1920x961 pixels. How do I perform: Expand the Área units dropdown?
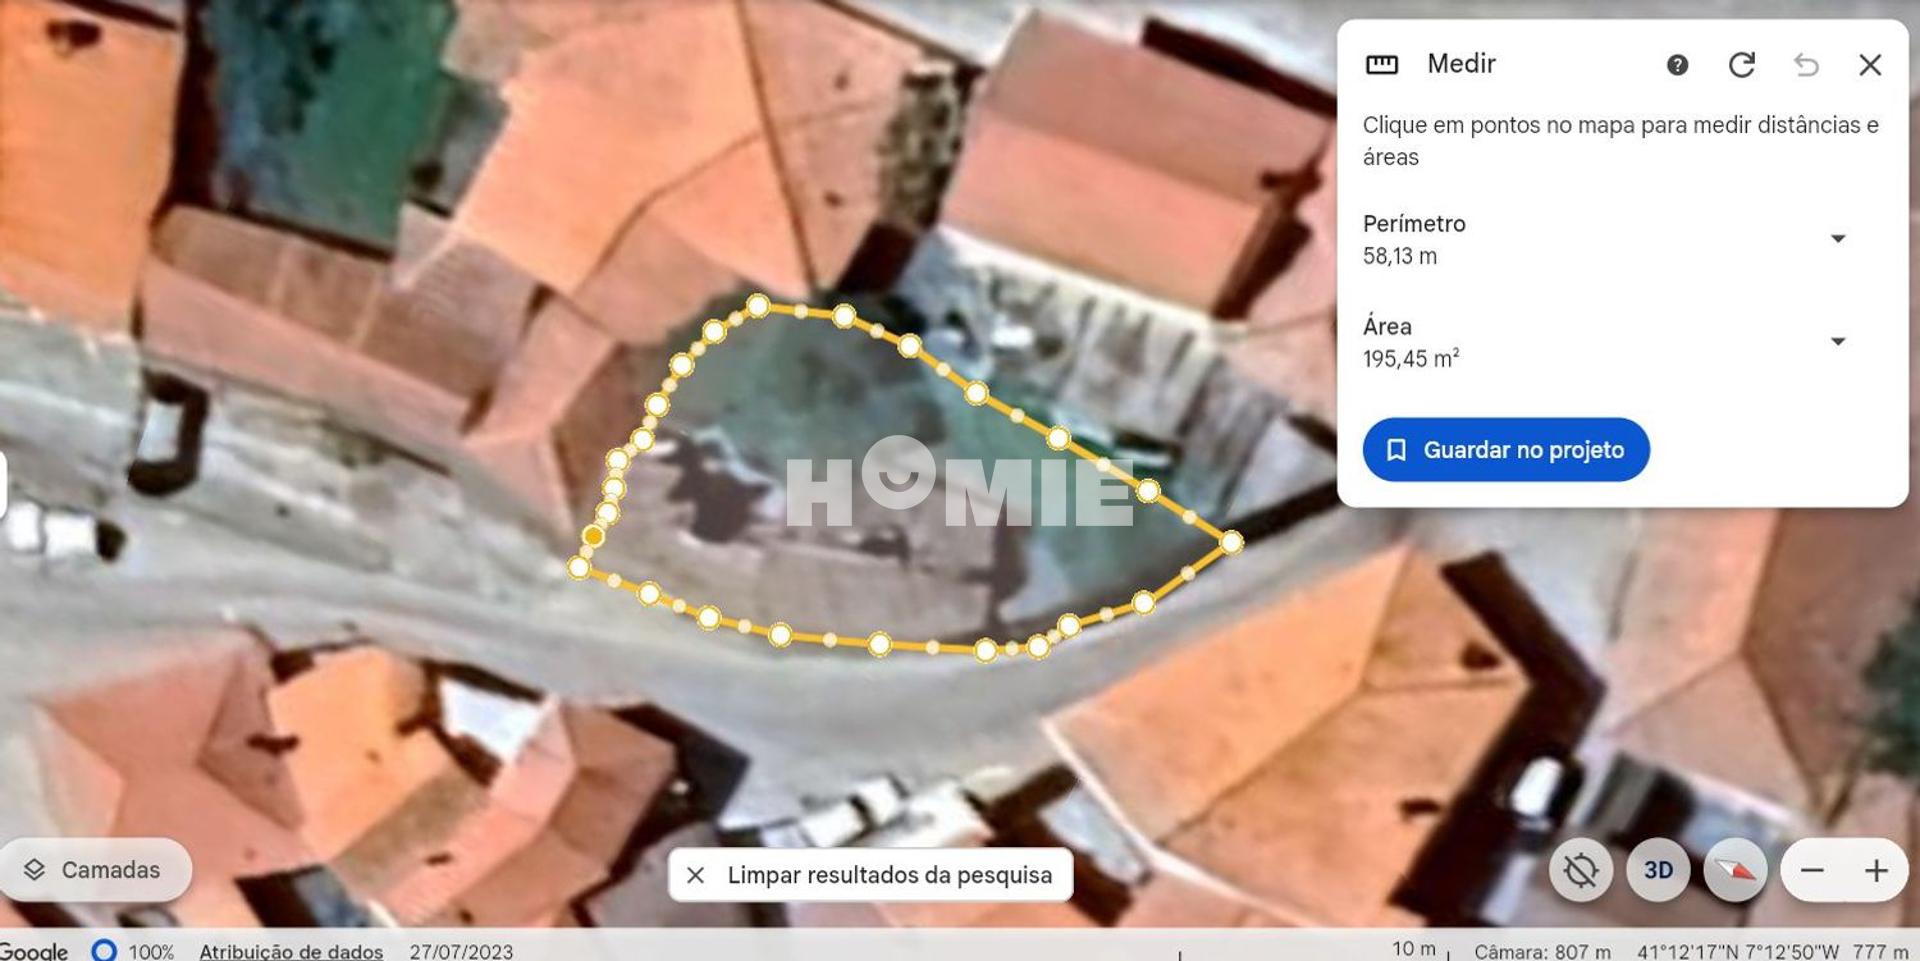click(1838, 341)
